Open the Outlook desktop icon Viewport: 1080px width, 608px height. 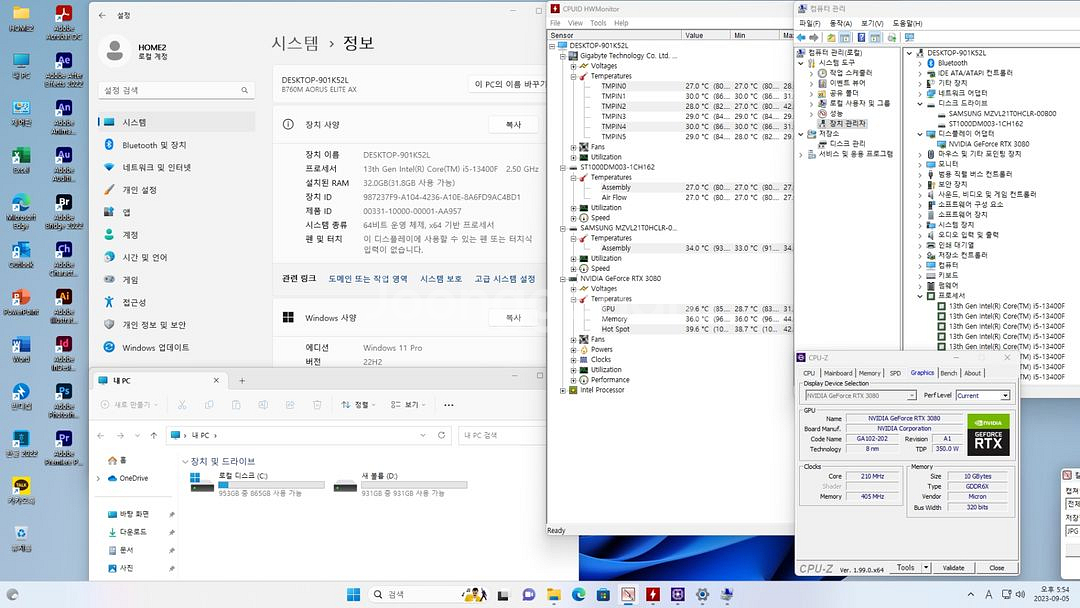click(x=21, y=254)
